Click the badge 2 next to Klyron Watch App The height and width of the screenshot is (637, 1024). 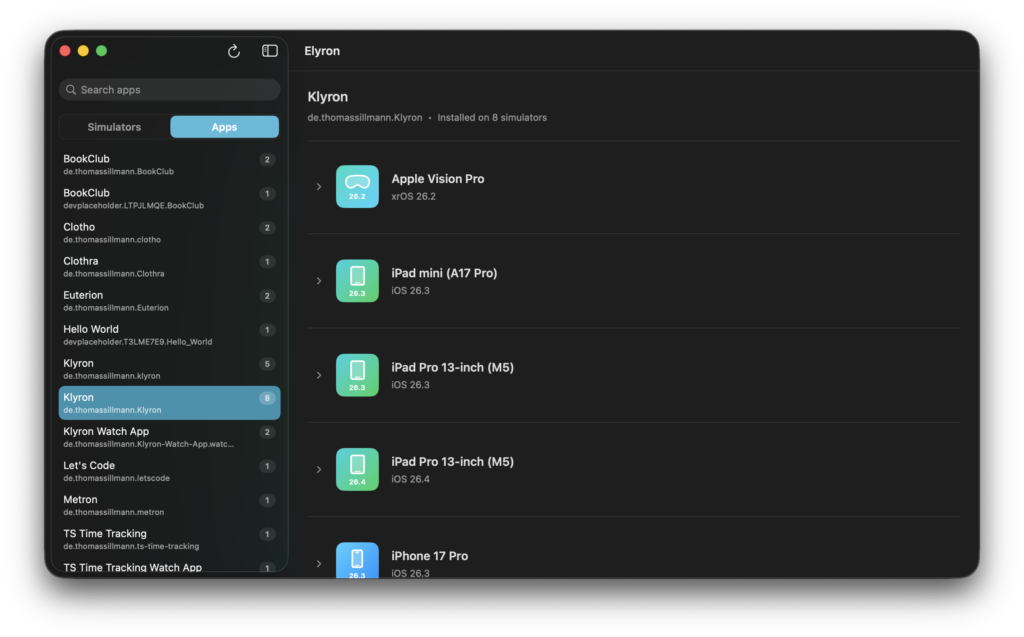click(x=266, y=432)
